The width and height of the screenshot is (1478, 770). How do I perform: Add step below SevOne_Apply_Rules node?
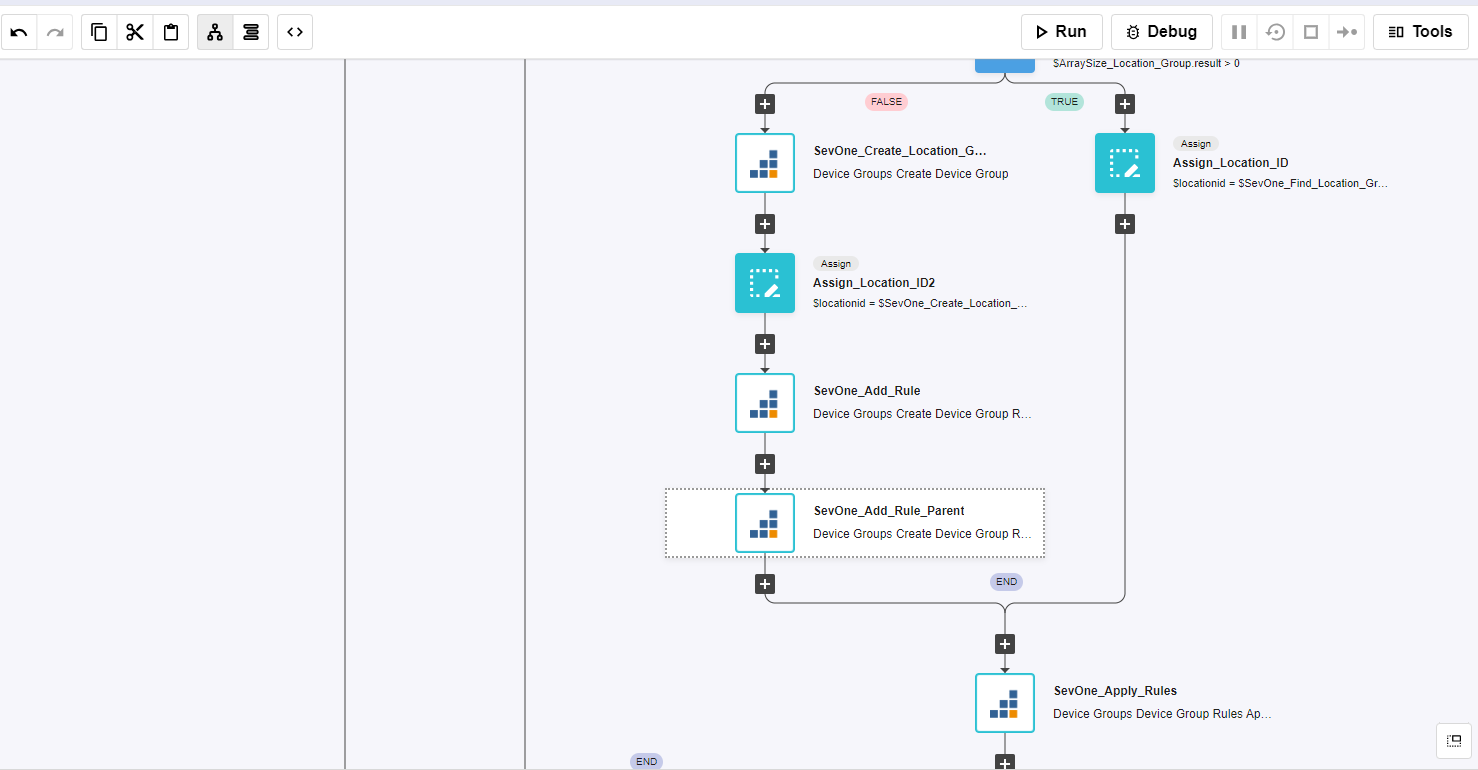1005,763
